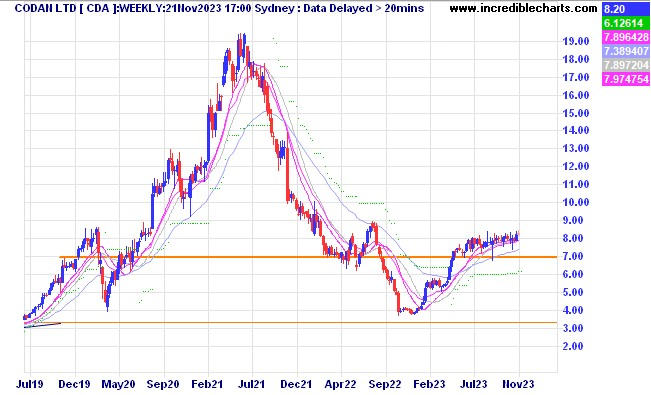Click the Feb23 date axis label
Screen dimensions: 651x395
pyautogui.click(x=429, y=384)
